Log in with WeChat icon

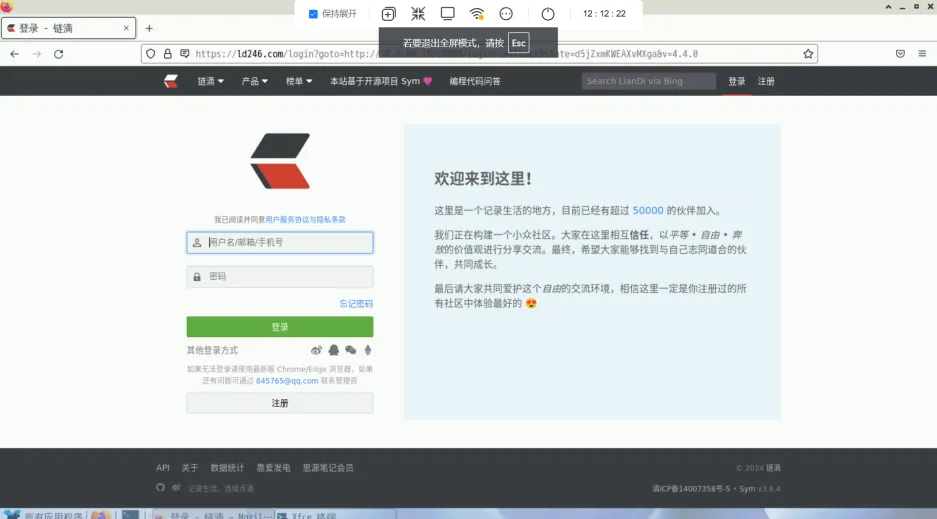351,351
